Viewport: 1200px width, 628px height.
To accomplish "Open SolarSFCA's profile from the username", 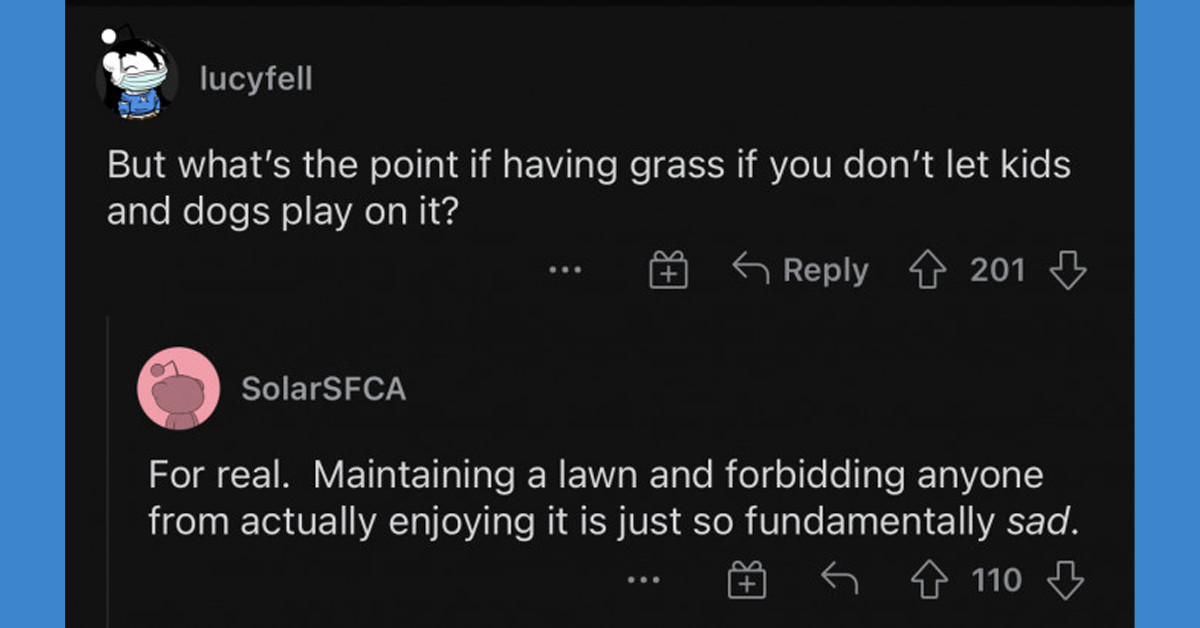I will 323,389.
